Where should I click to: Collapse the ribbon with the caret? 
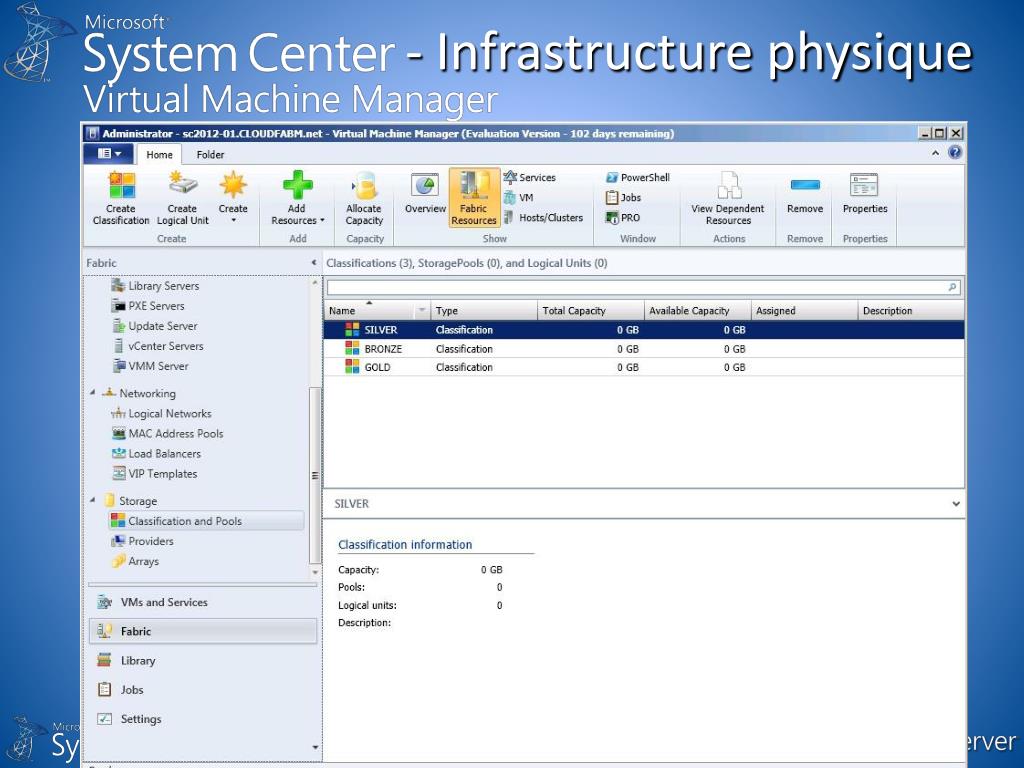coord(935,153)
